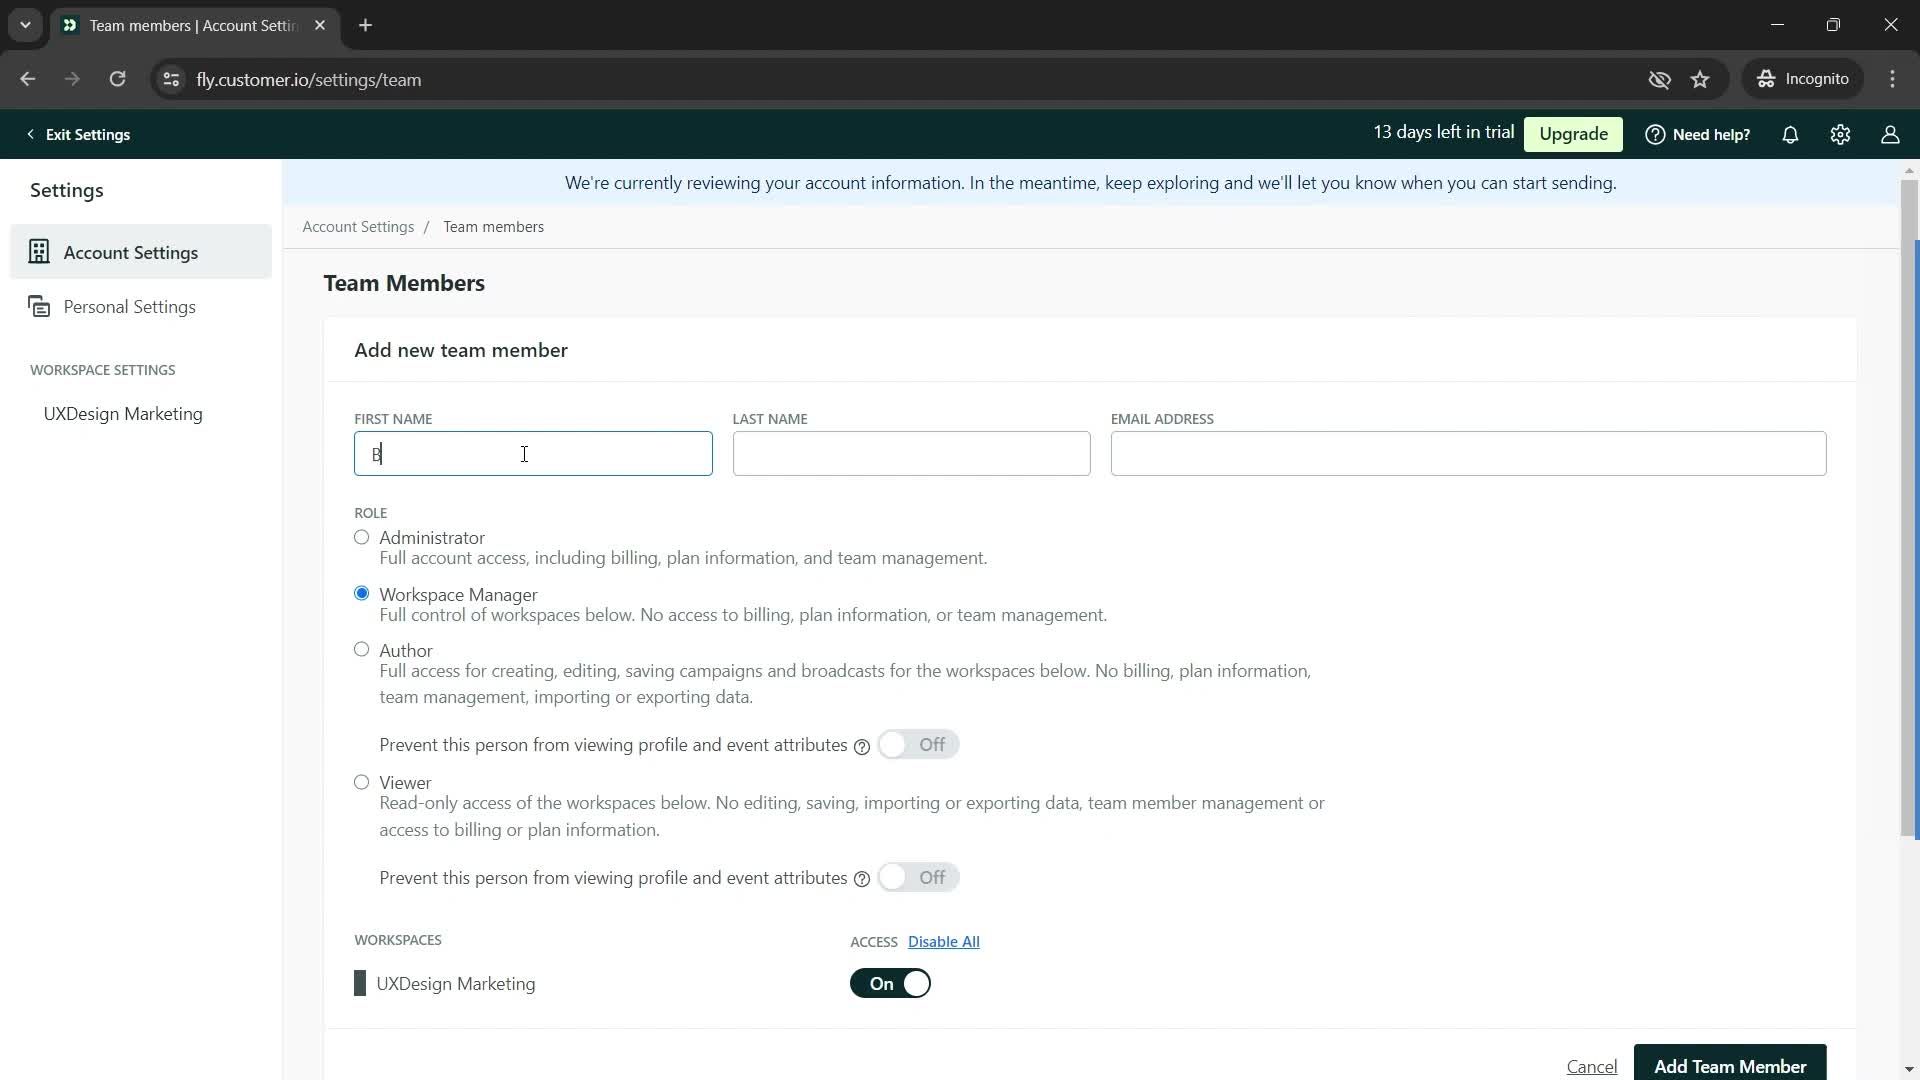1920x1080 pixels.
Task: Click the Upgrade button
Action: pos(1573,134)
